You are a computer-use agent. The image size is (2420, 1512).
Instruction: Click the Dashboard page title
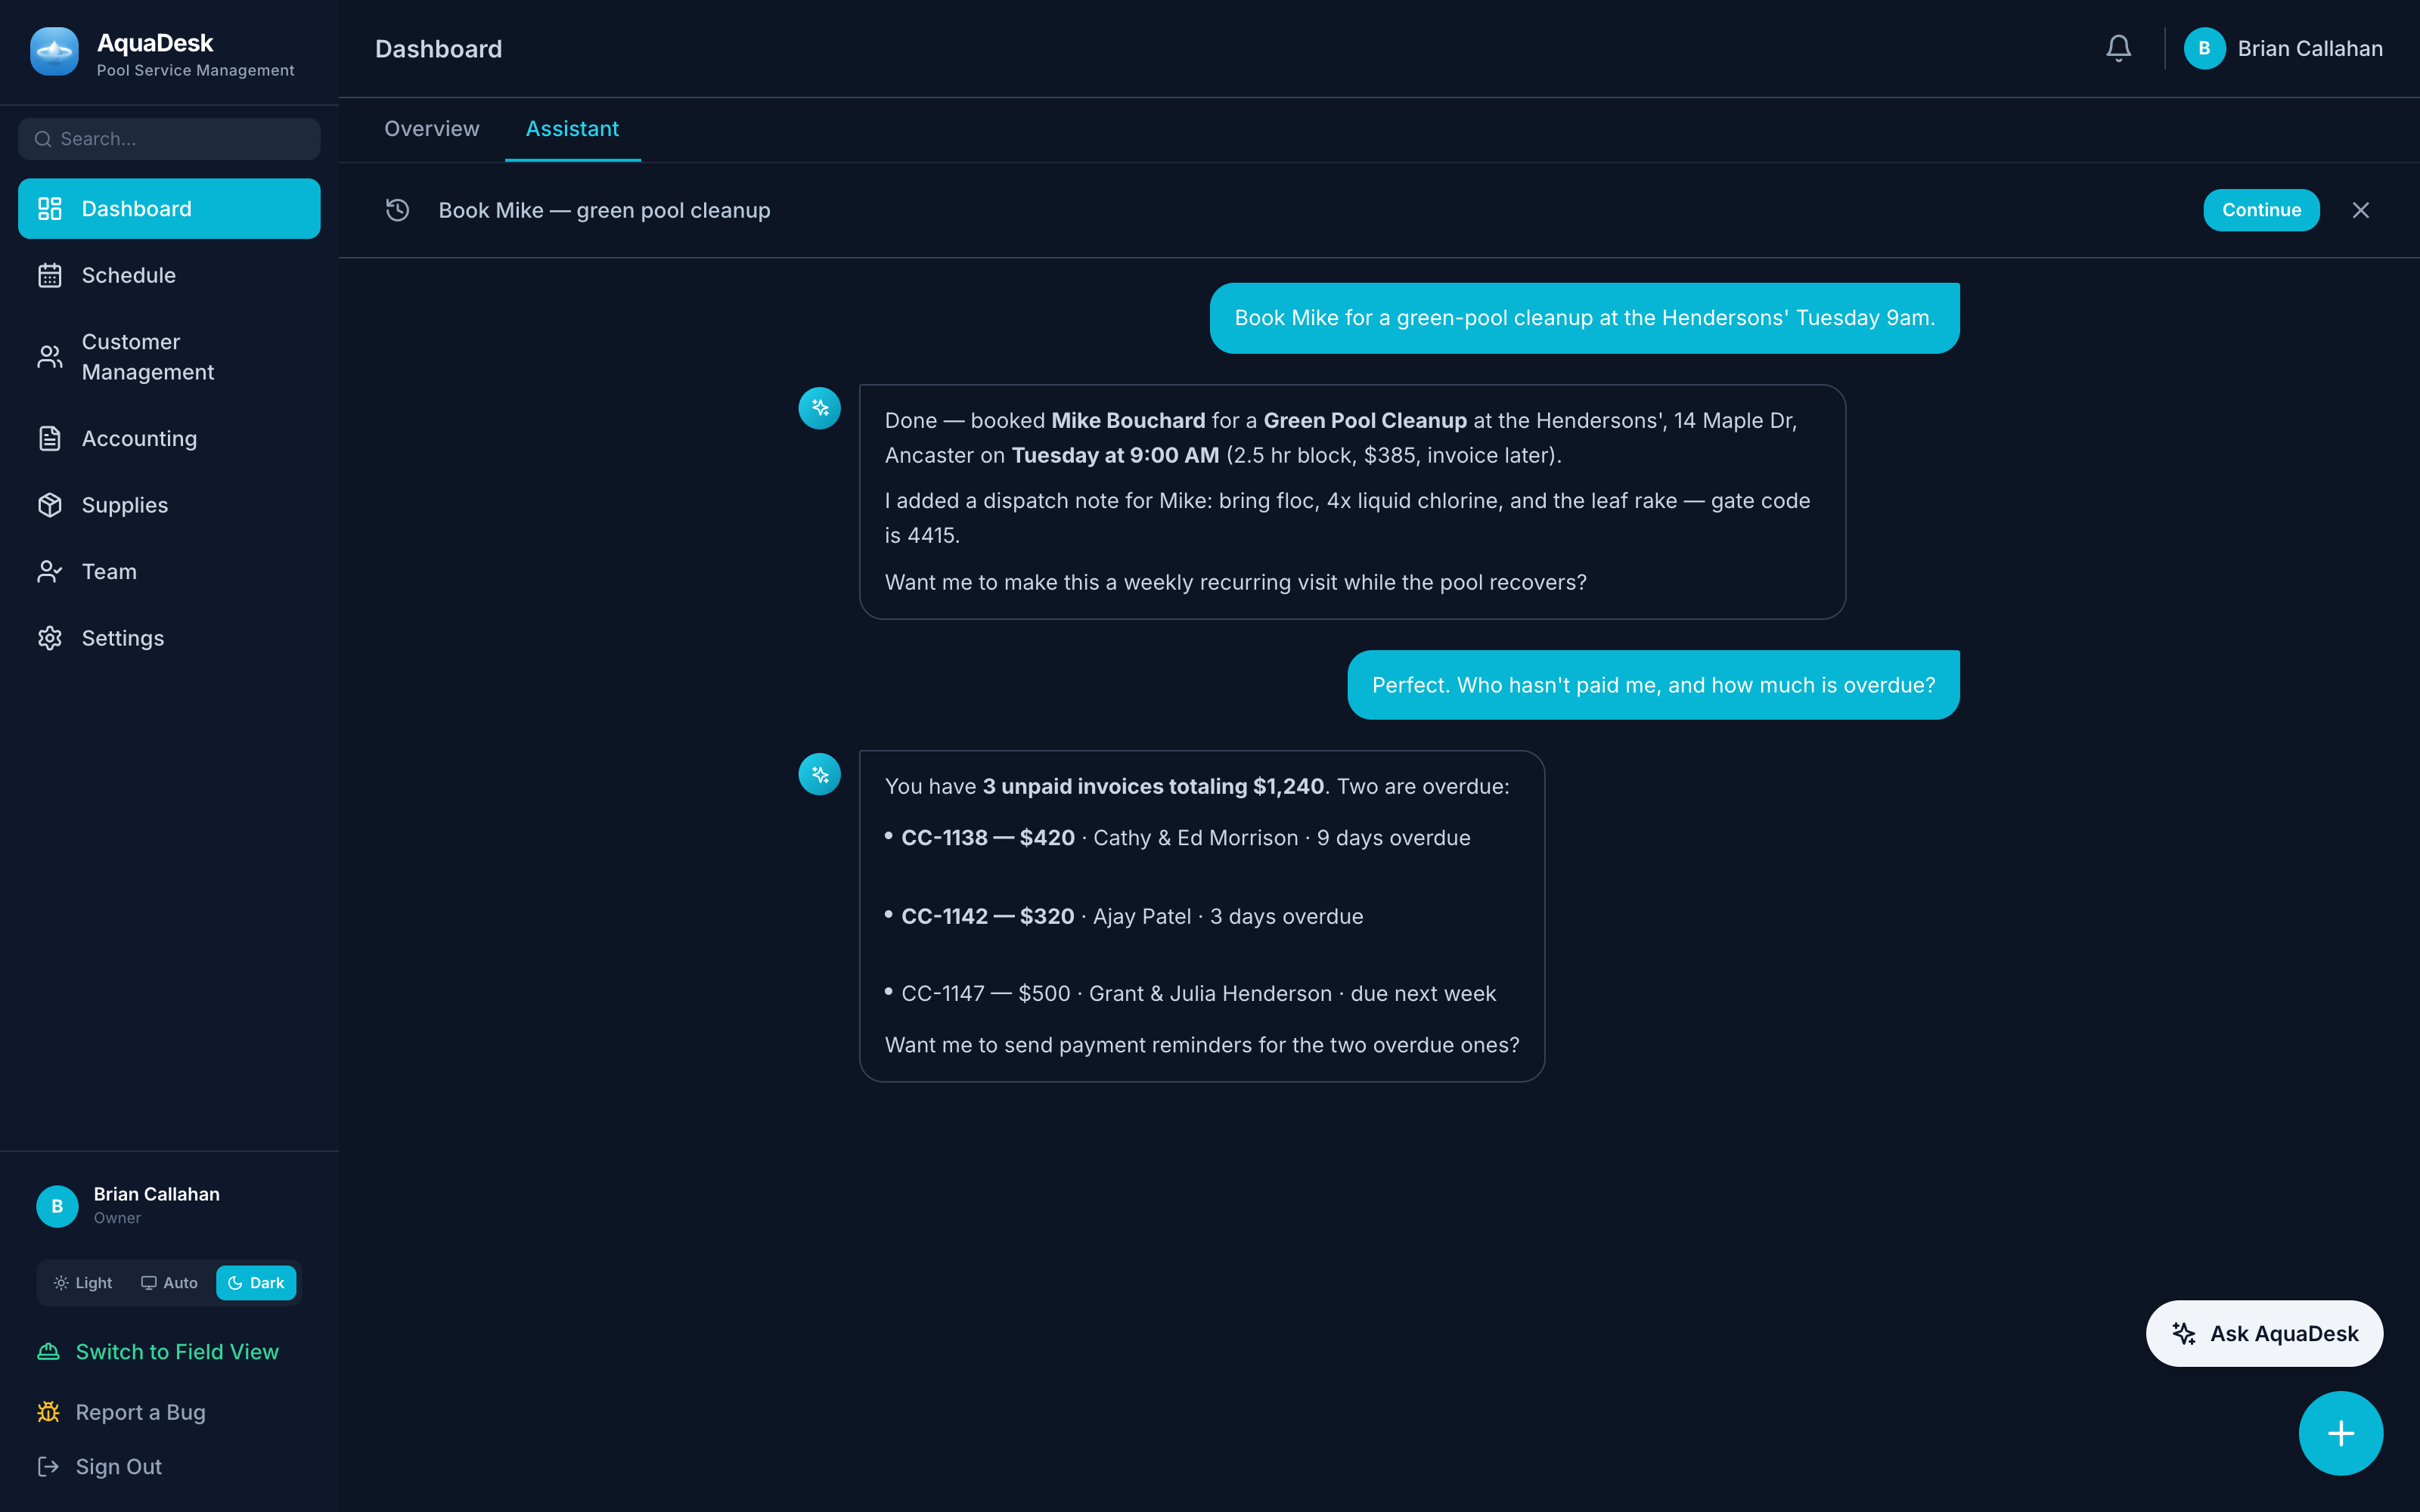[x=438, y=48]
